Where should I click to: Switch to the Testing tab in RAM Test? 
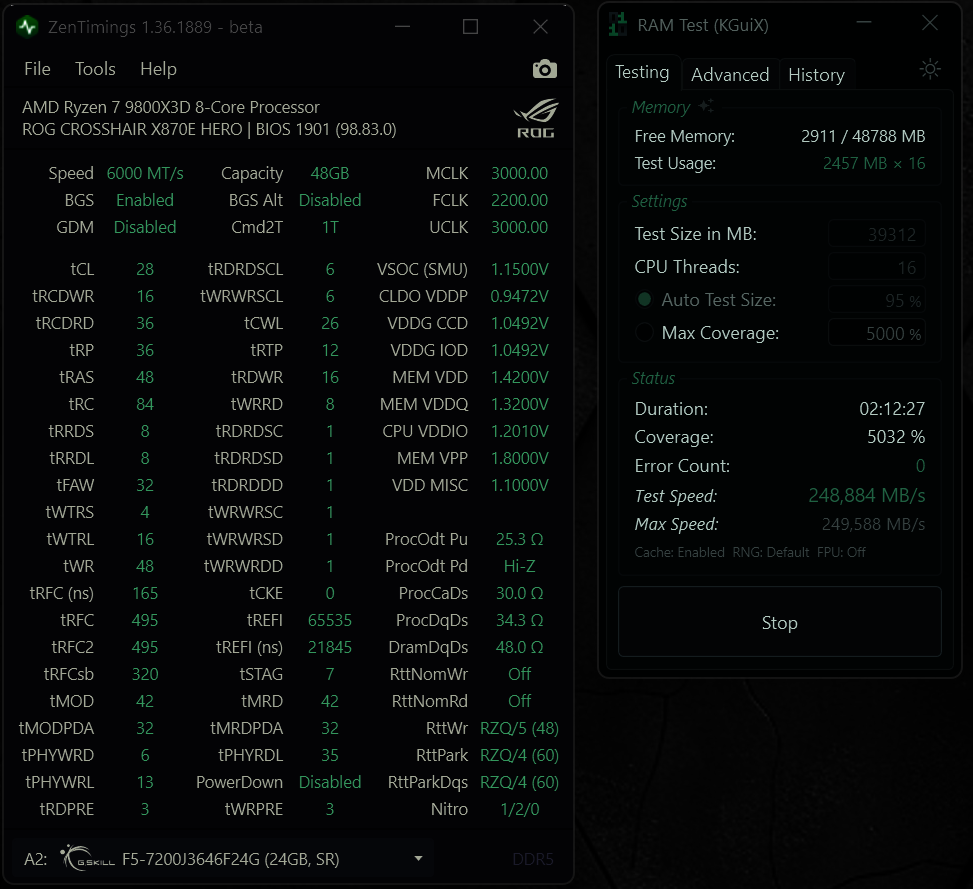pyautogui.click(x=642, y=73)
